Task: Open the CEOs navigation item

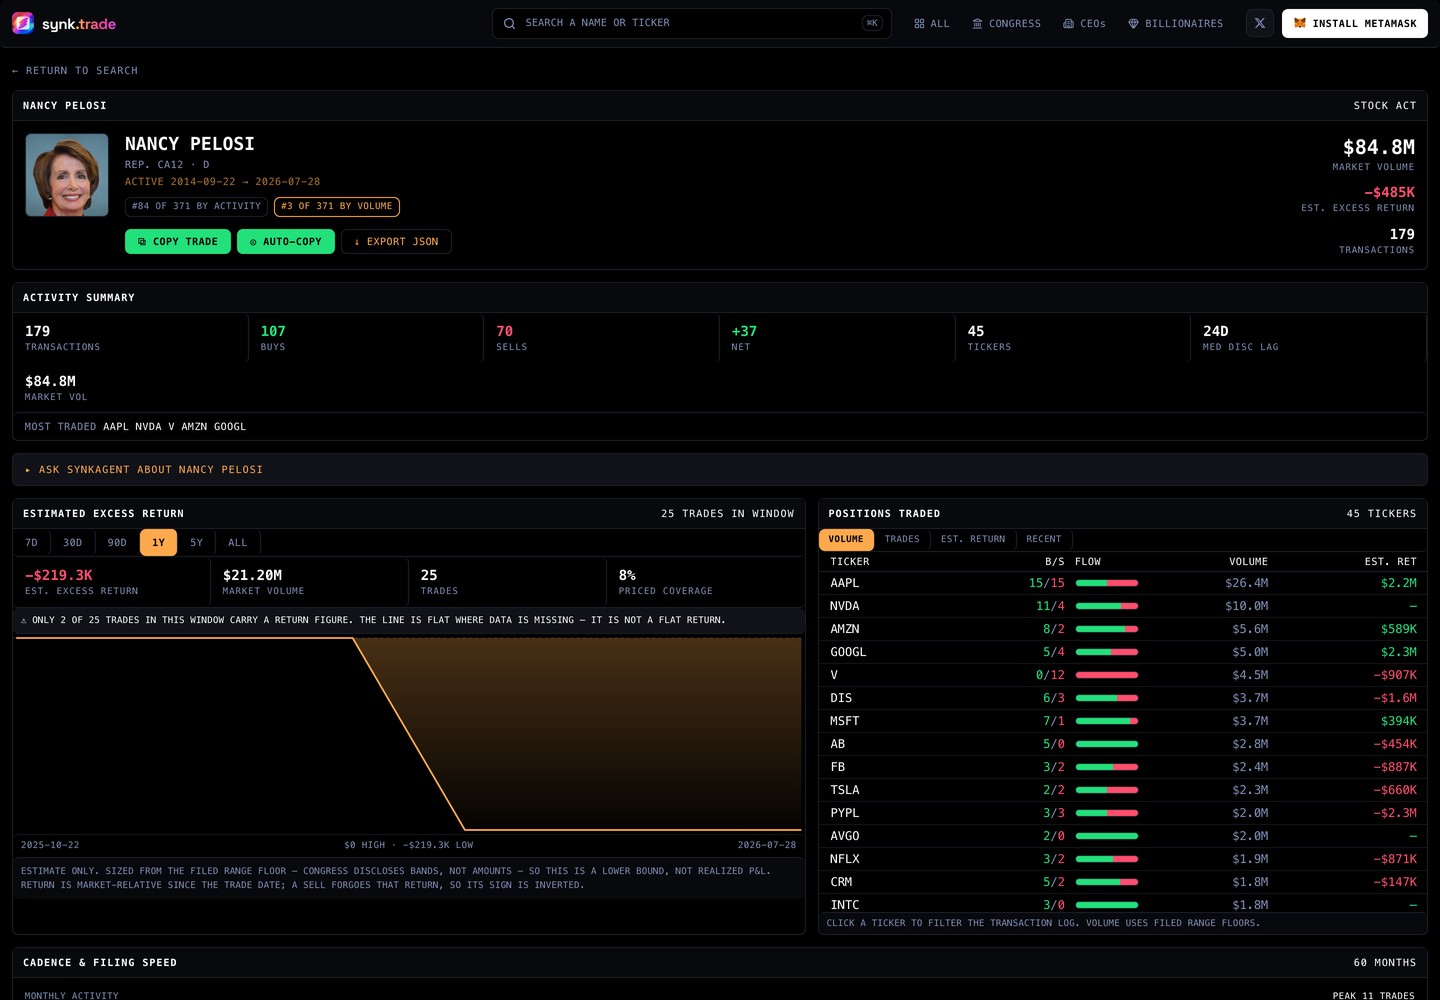Action: coord(1084,24)
